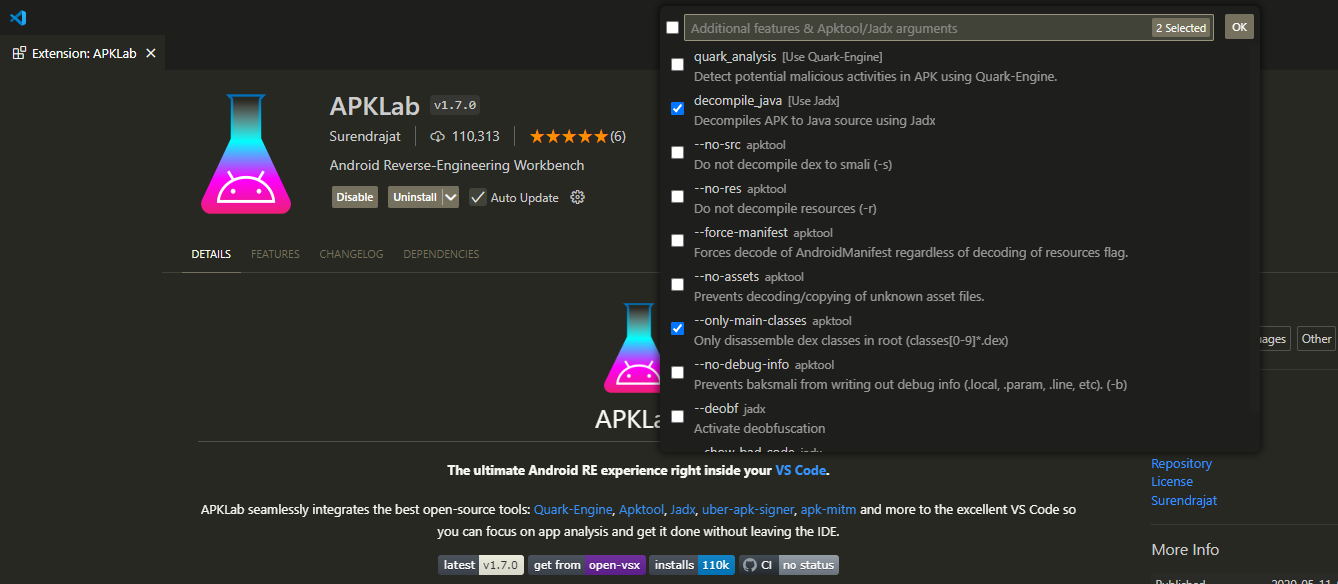Toggle the Auto Update checkbox
Viewport: 1338px width, 584px height.
(x=478, y=197)
